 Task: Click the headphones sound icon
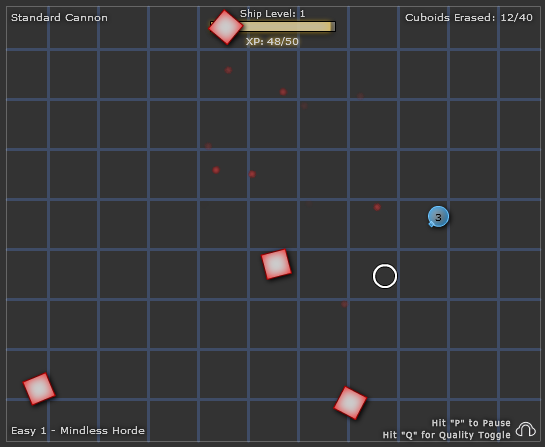click(x=526, y=429)
